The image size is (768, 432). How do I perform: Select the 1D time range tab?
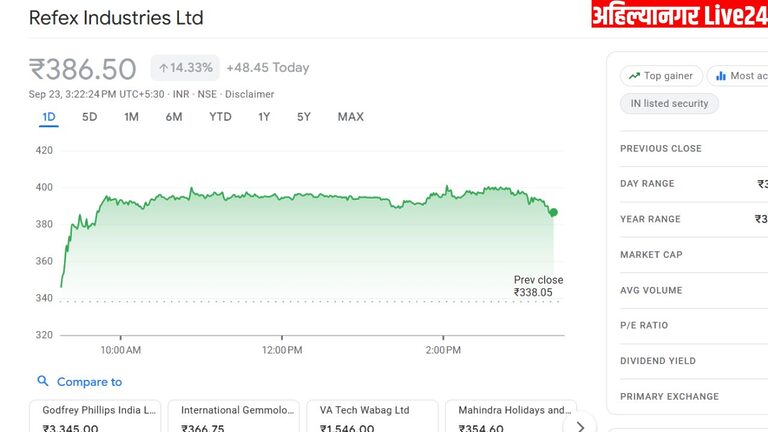(x=48, y=117)
